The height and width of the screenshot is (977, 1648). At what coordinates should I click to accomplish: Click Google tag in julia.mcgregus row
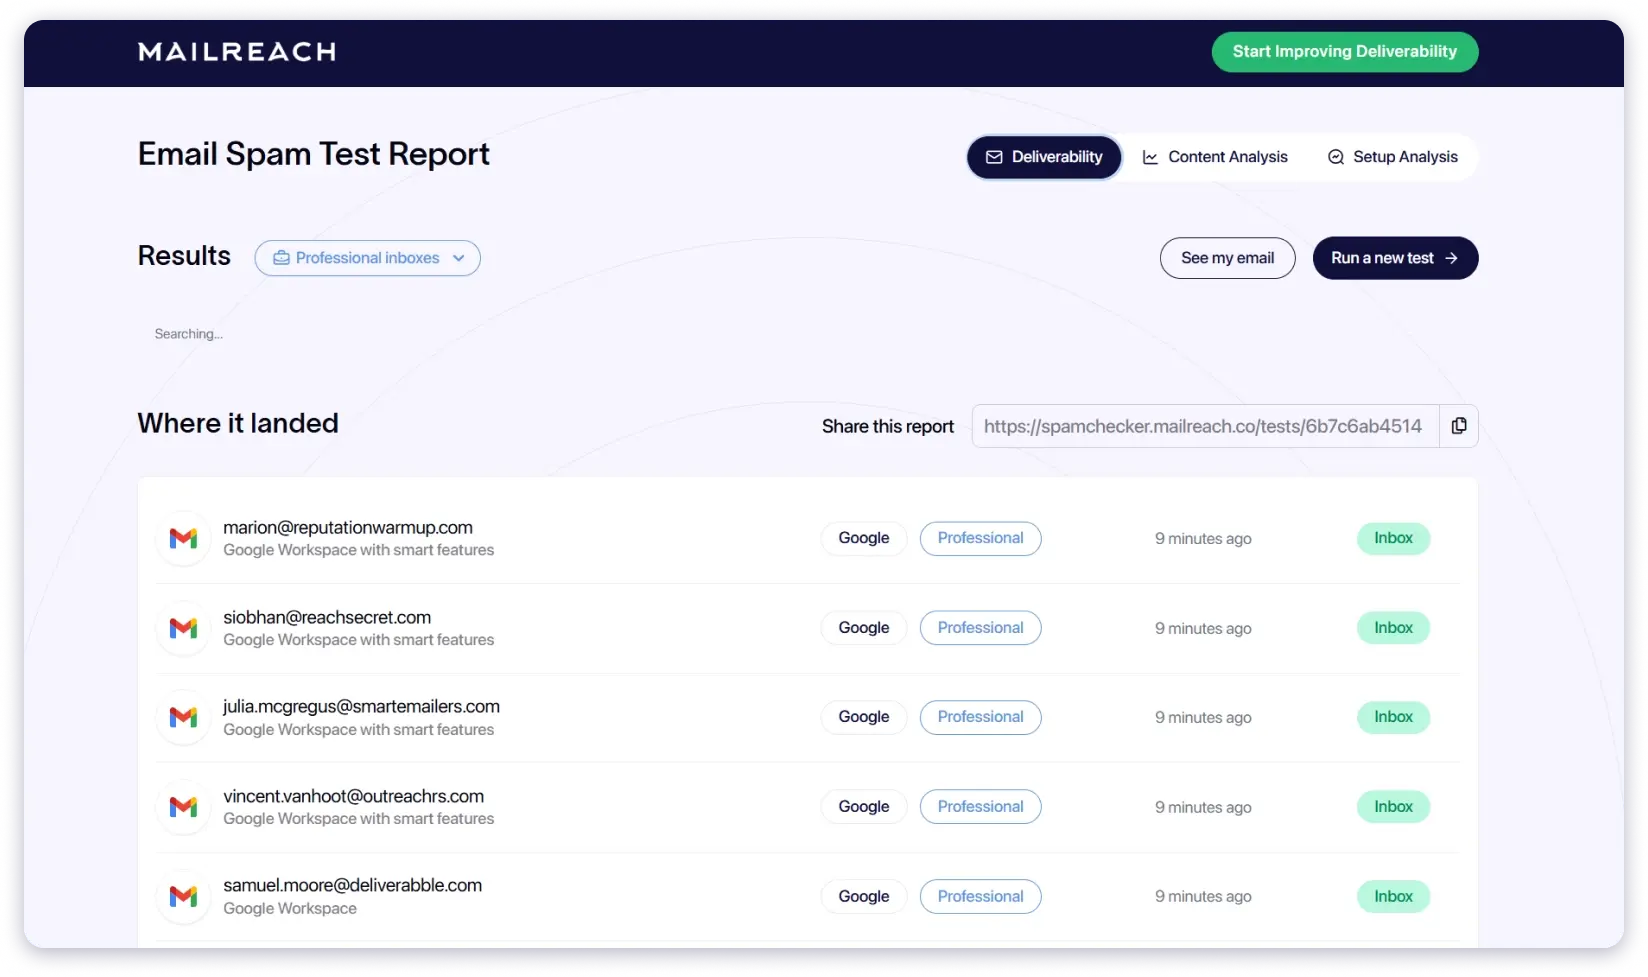tap(864, 717)
